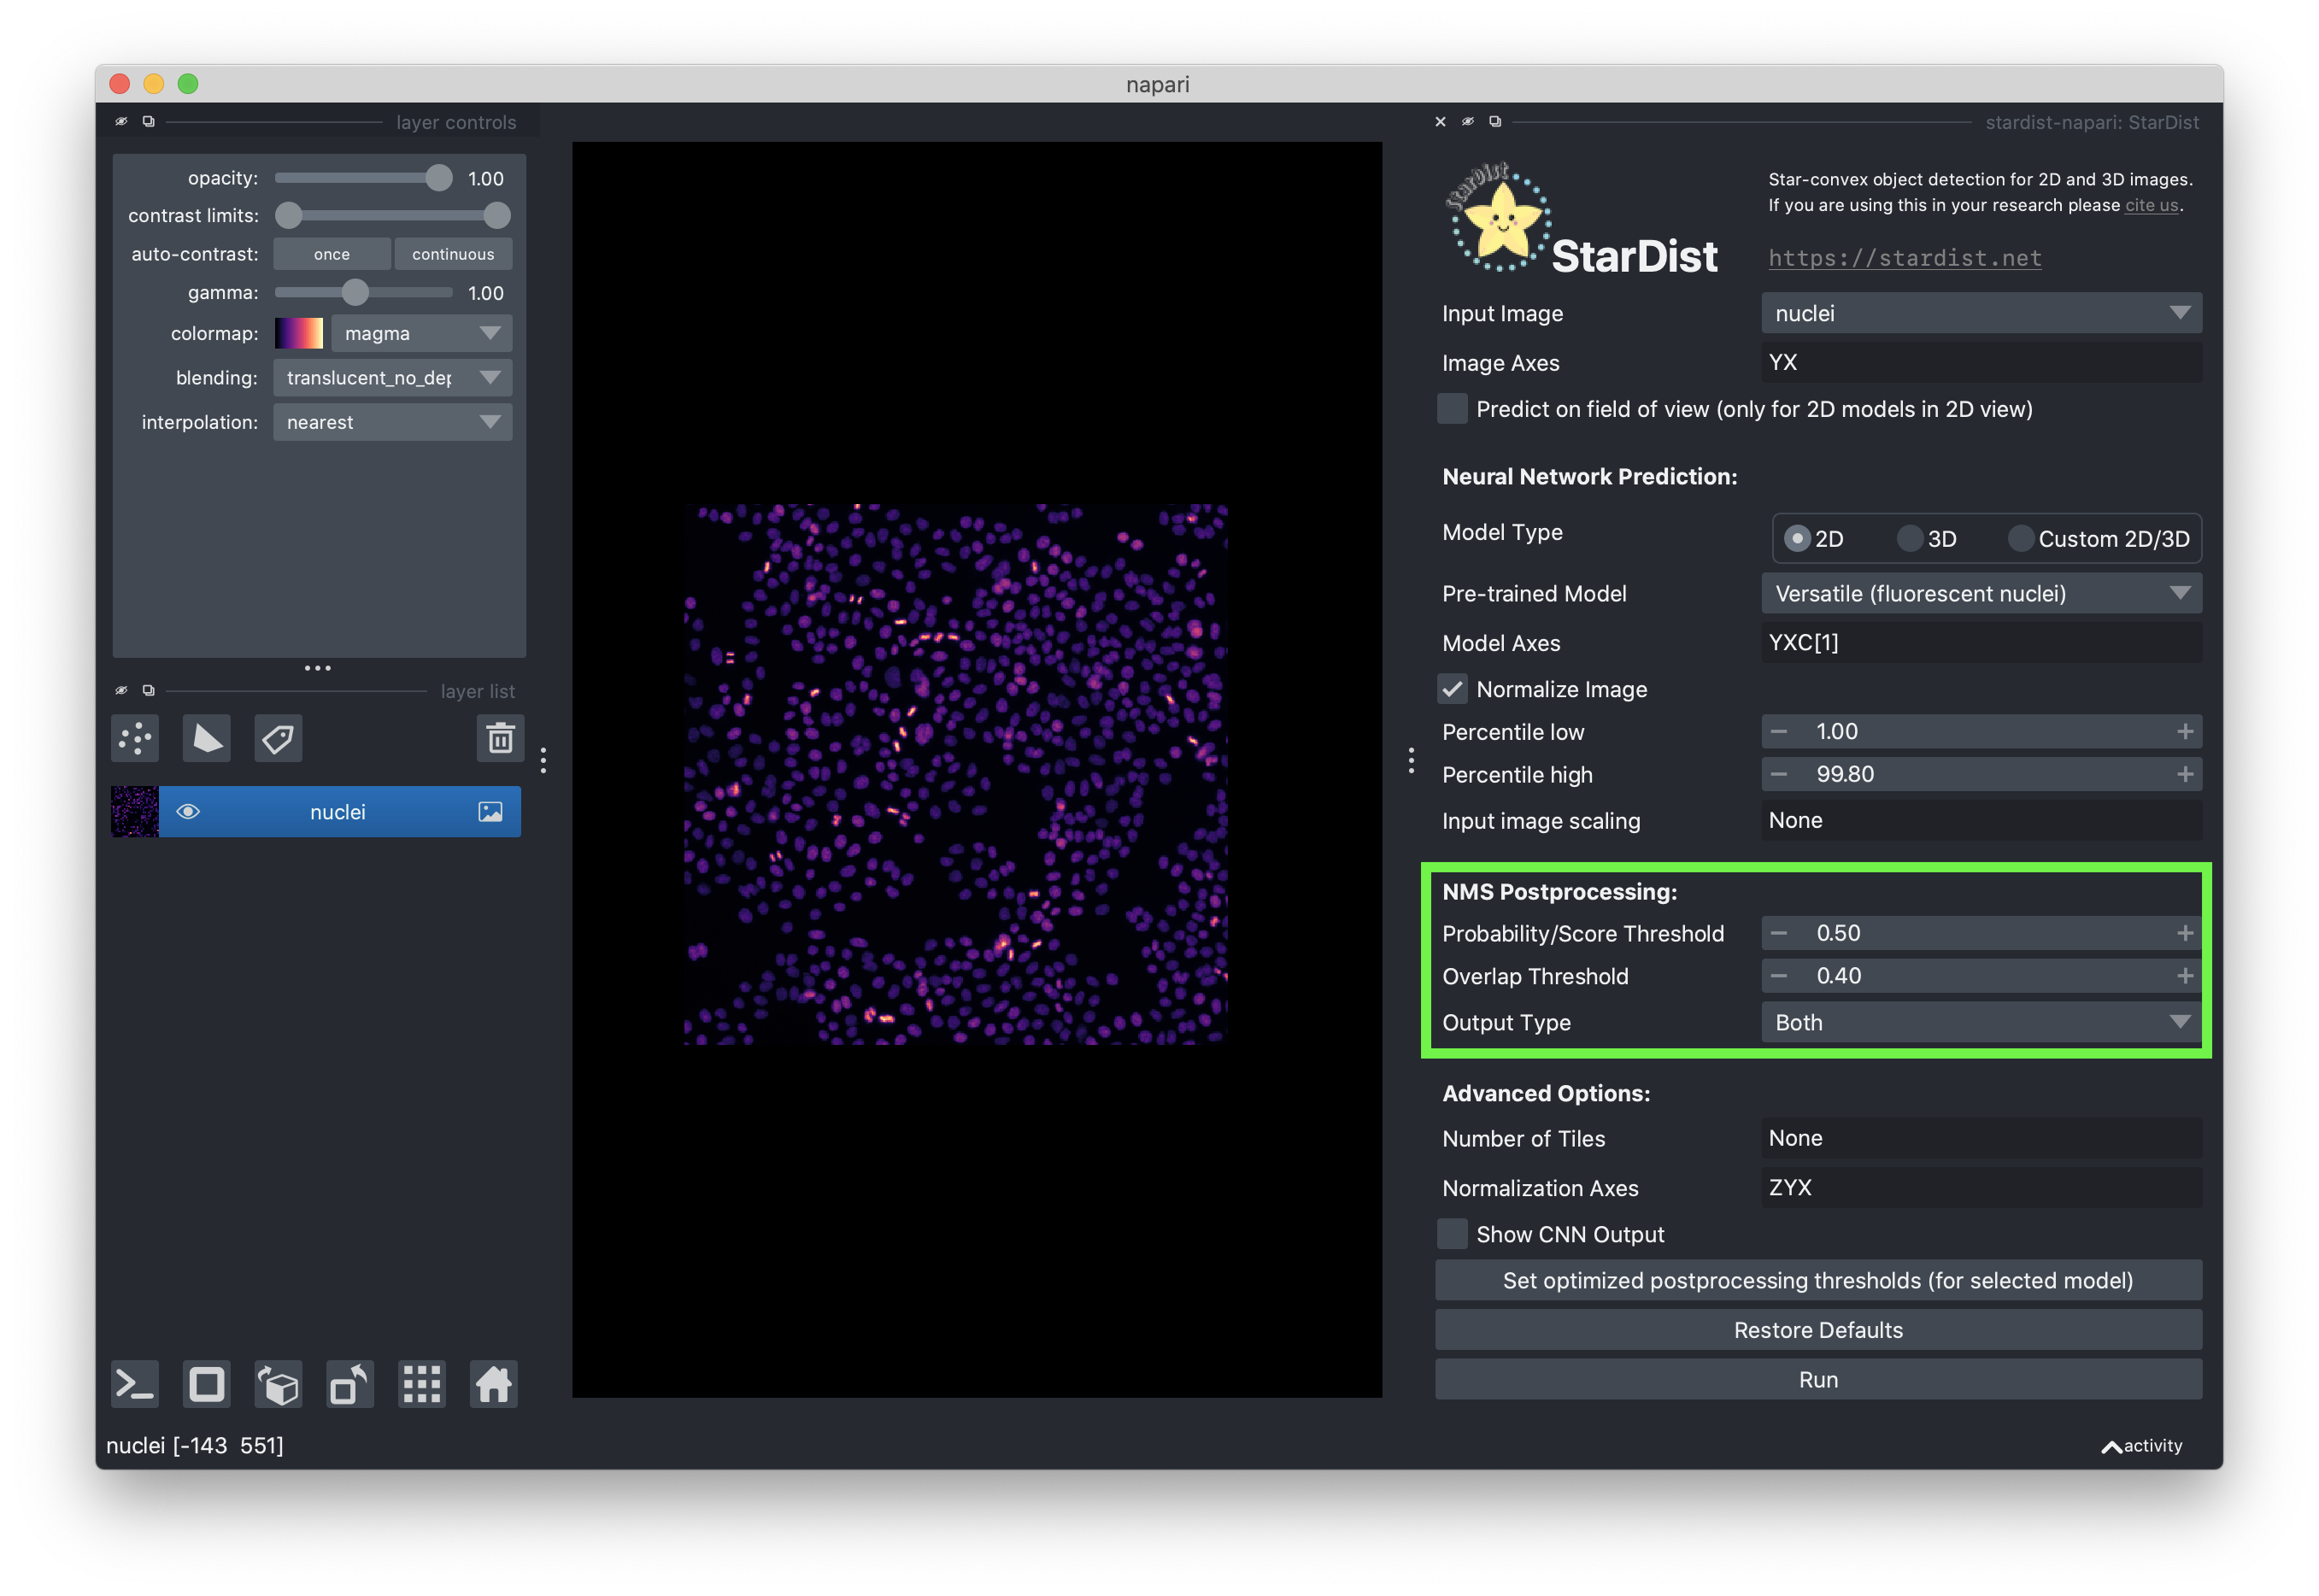This screenshot has height=1596, width=2319.
Task: Expand the activity panel
Action: click(2142, 1446)
